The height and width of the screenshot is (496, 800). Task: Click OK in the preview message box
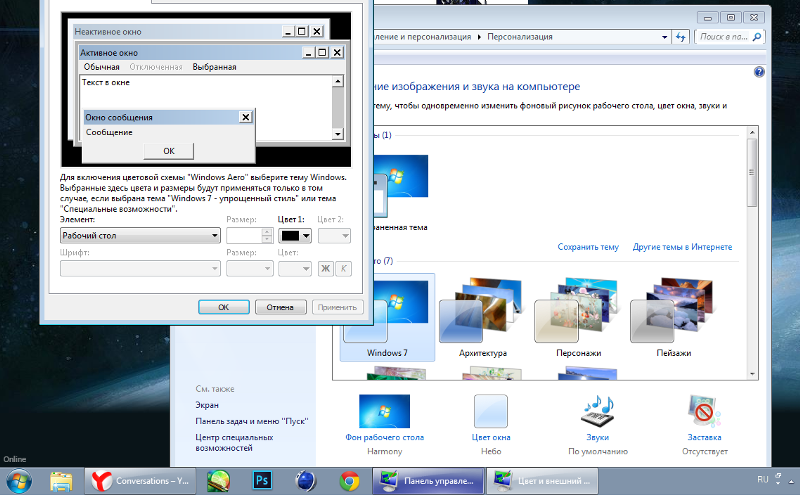[169, 151]
